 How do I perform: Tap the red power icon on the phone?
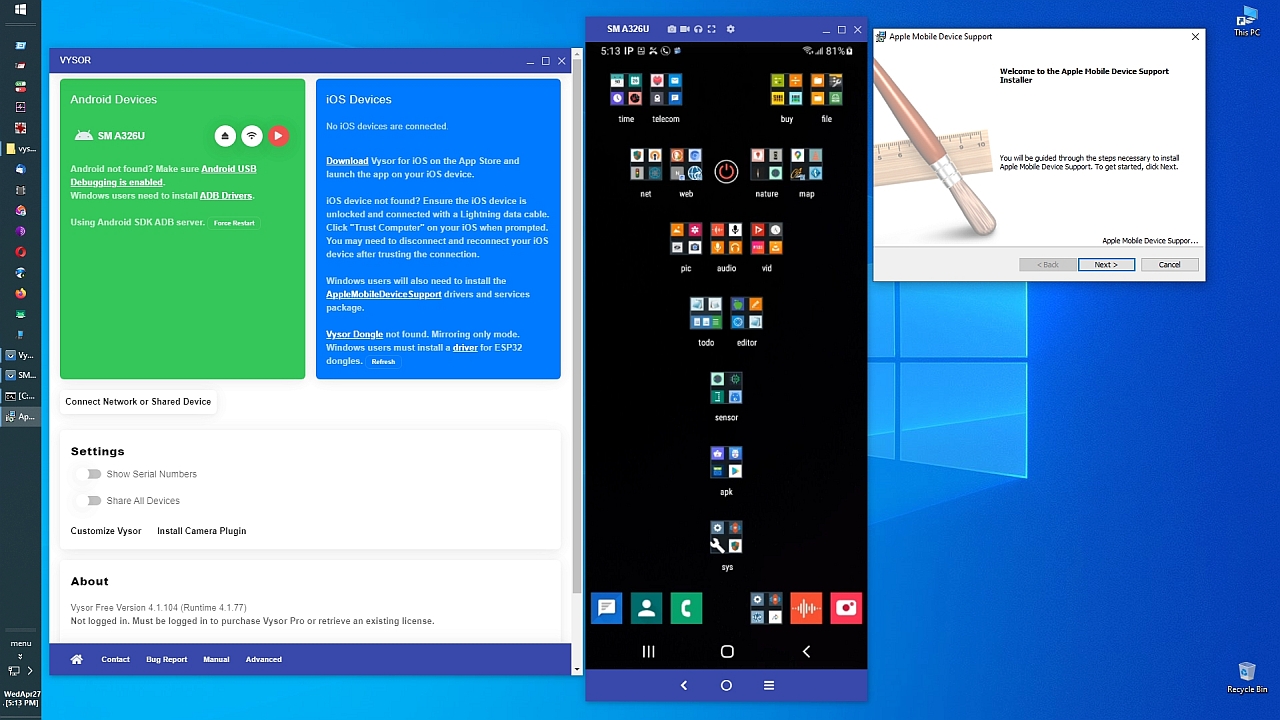[726, 172]
